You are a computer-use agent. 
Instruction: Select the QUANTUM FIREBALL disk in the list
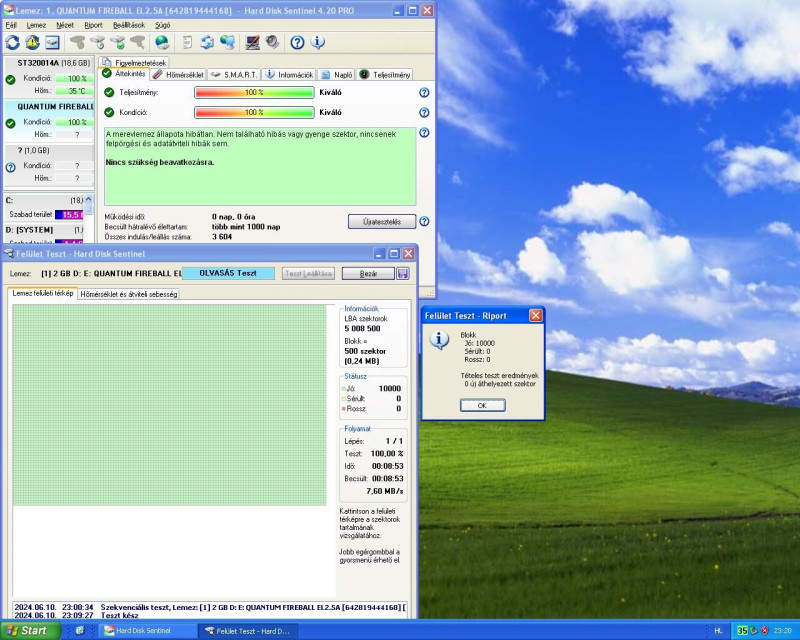coord(48,120)
